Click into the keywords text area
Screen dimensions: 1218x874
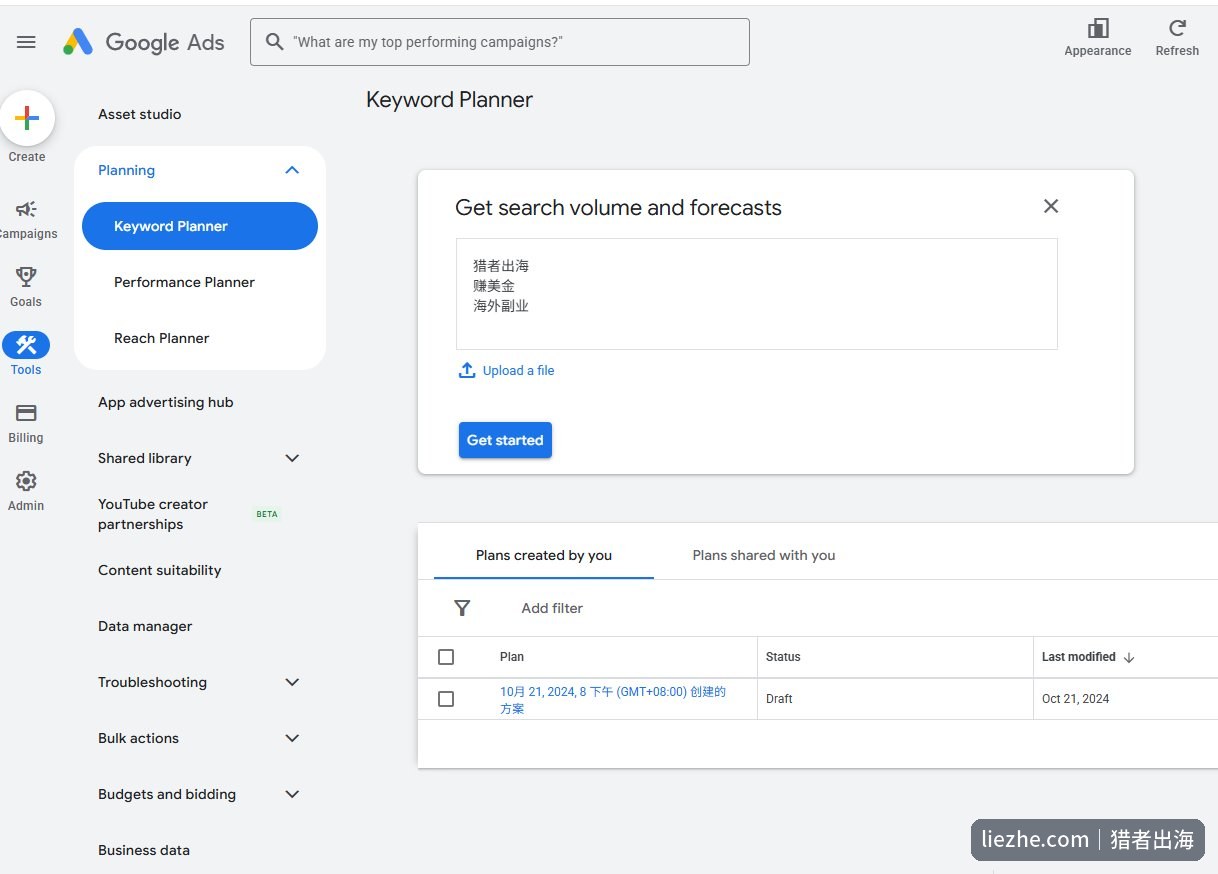757,294
